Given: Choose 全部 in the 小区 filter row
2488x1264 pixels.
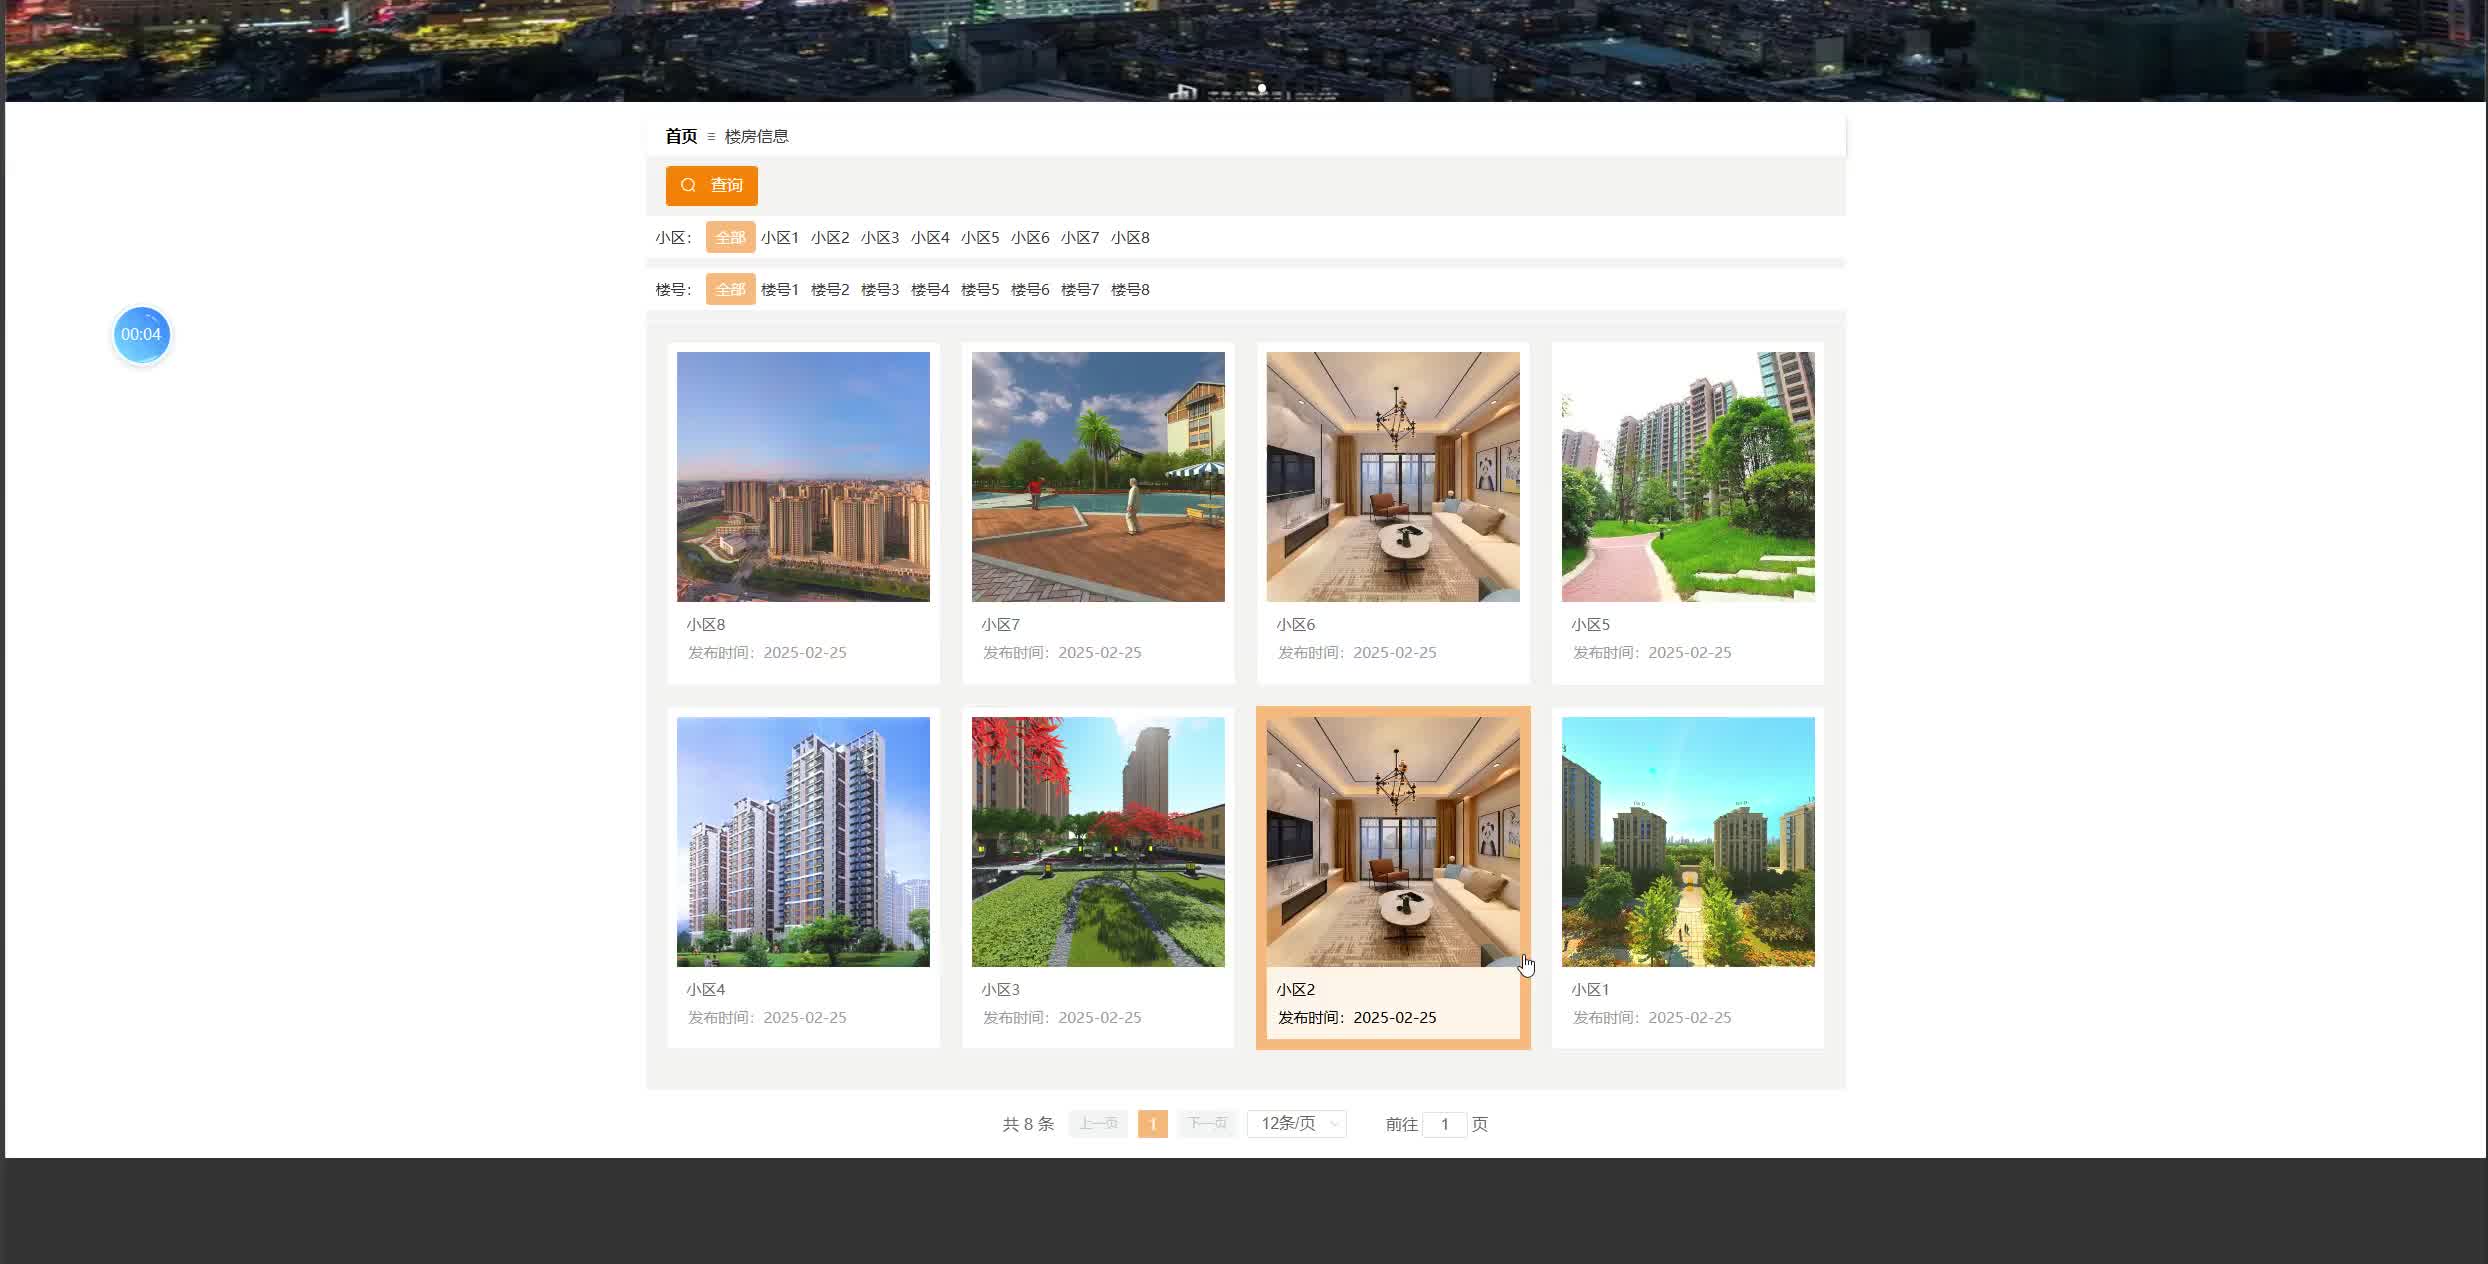Looking at the screenshot, I should tap(730, 238).
